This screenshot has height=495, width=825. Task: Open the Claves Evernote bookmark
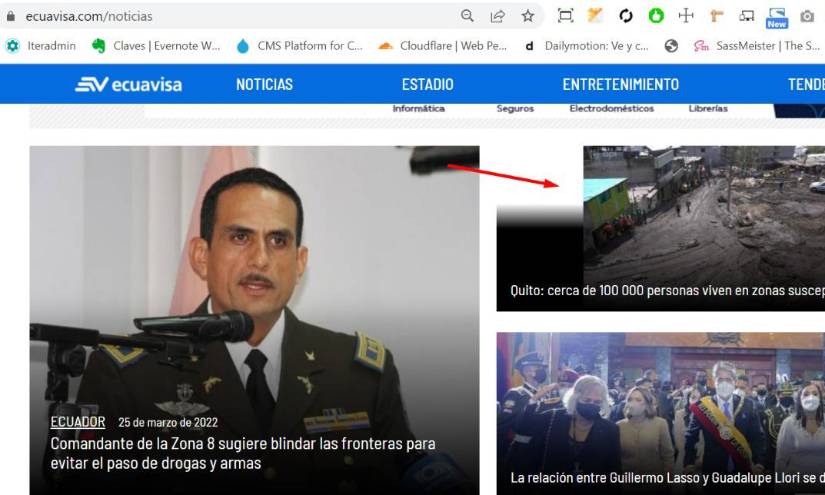156,46
